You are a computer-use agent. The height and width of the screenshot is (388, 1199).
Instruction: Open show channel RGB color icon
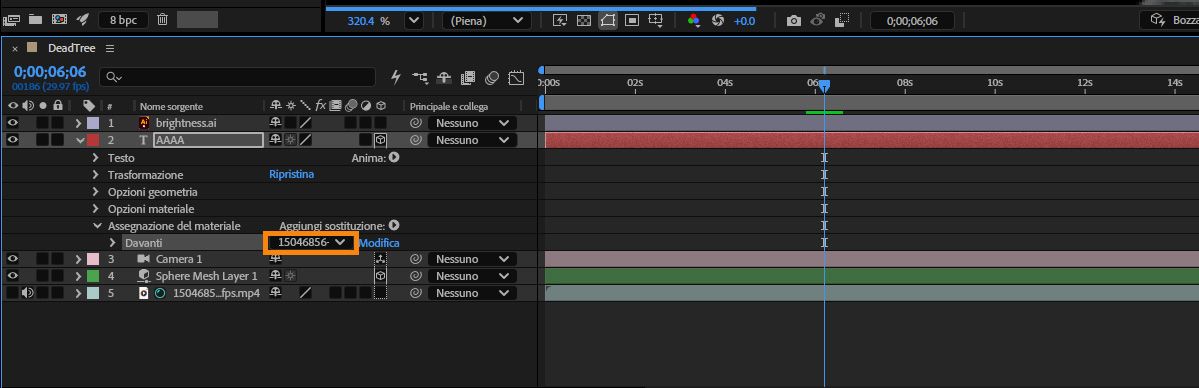tap(694, 21)
